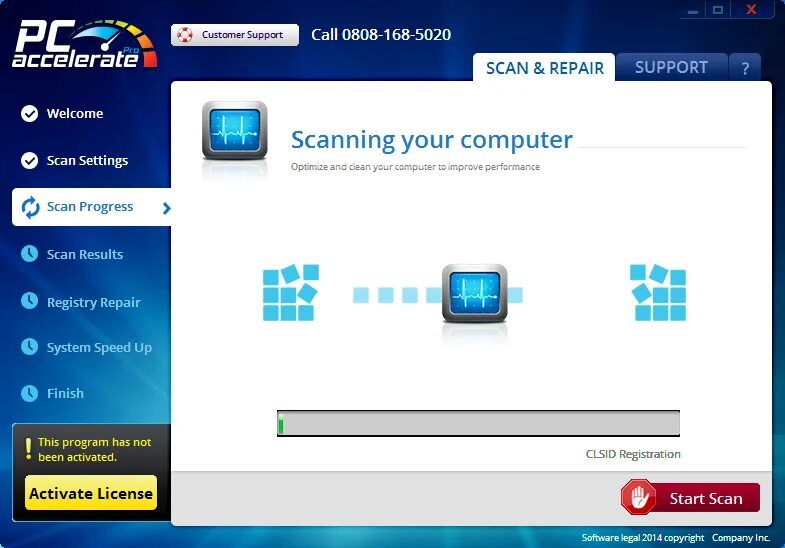Click the Customer Support button
The image size is (785, 548).
pos(235,35)
